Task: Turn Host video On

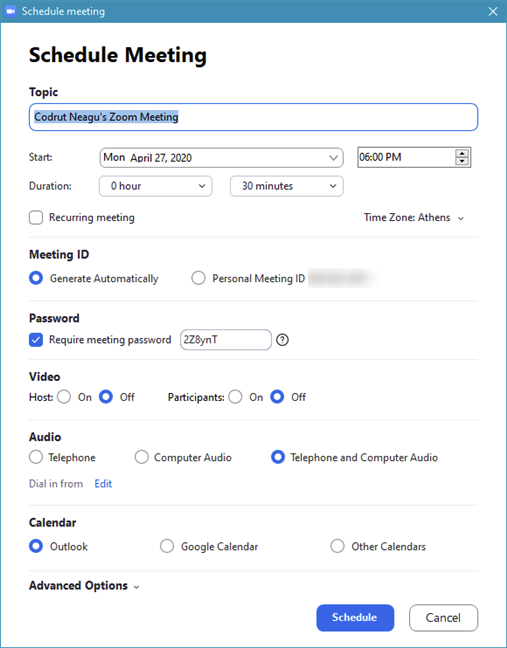Action: tap(64, 397)
